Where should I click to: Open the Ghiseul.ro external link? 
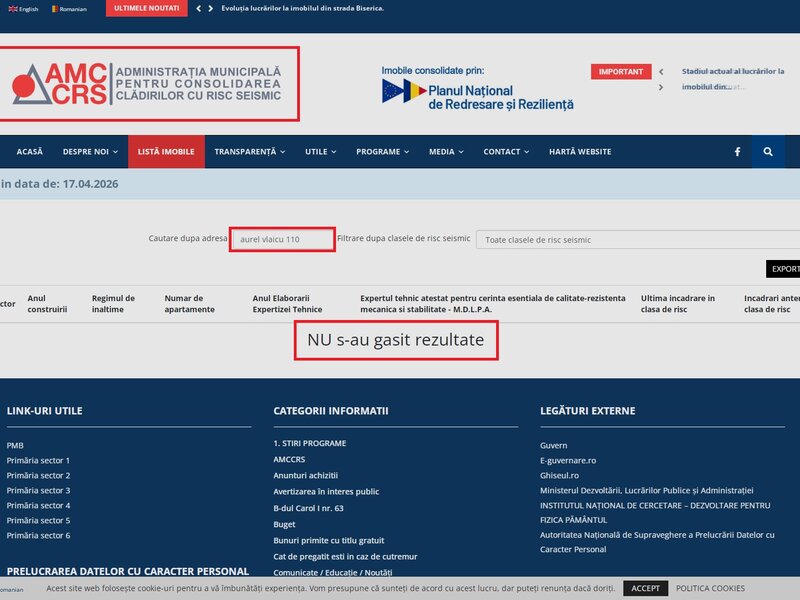tap(559, 476)
